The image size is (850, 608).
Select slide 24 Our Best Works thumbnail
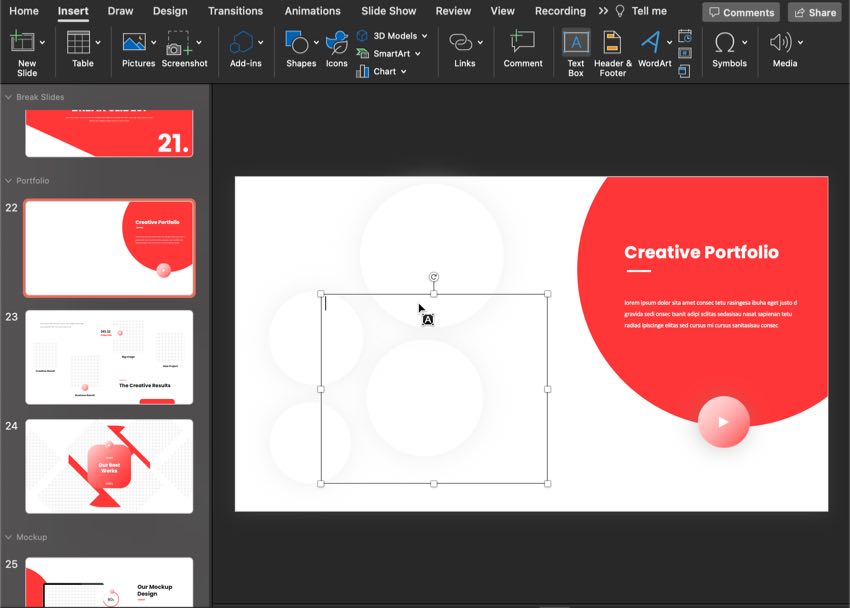click(x=109, y=466)
